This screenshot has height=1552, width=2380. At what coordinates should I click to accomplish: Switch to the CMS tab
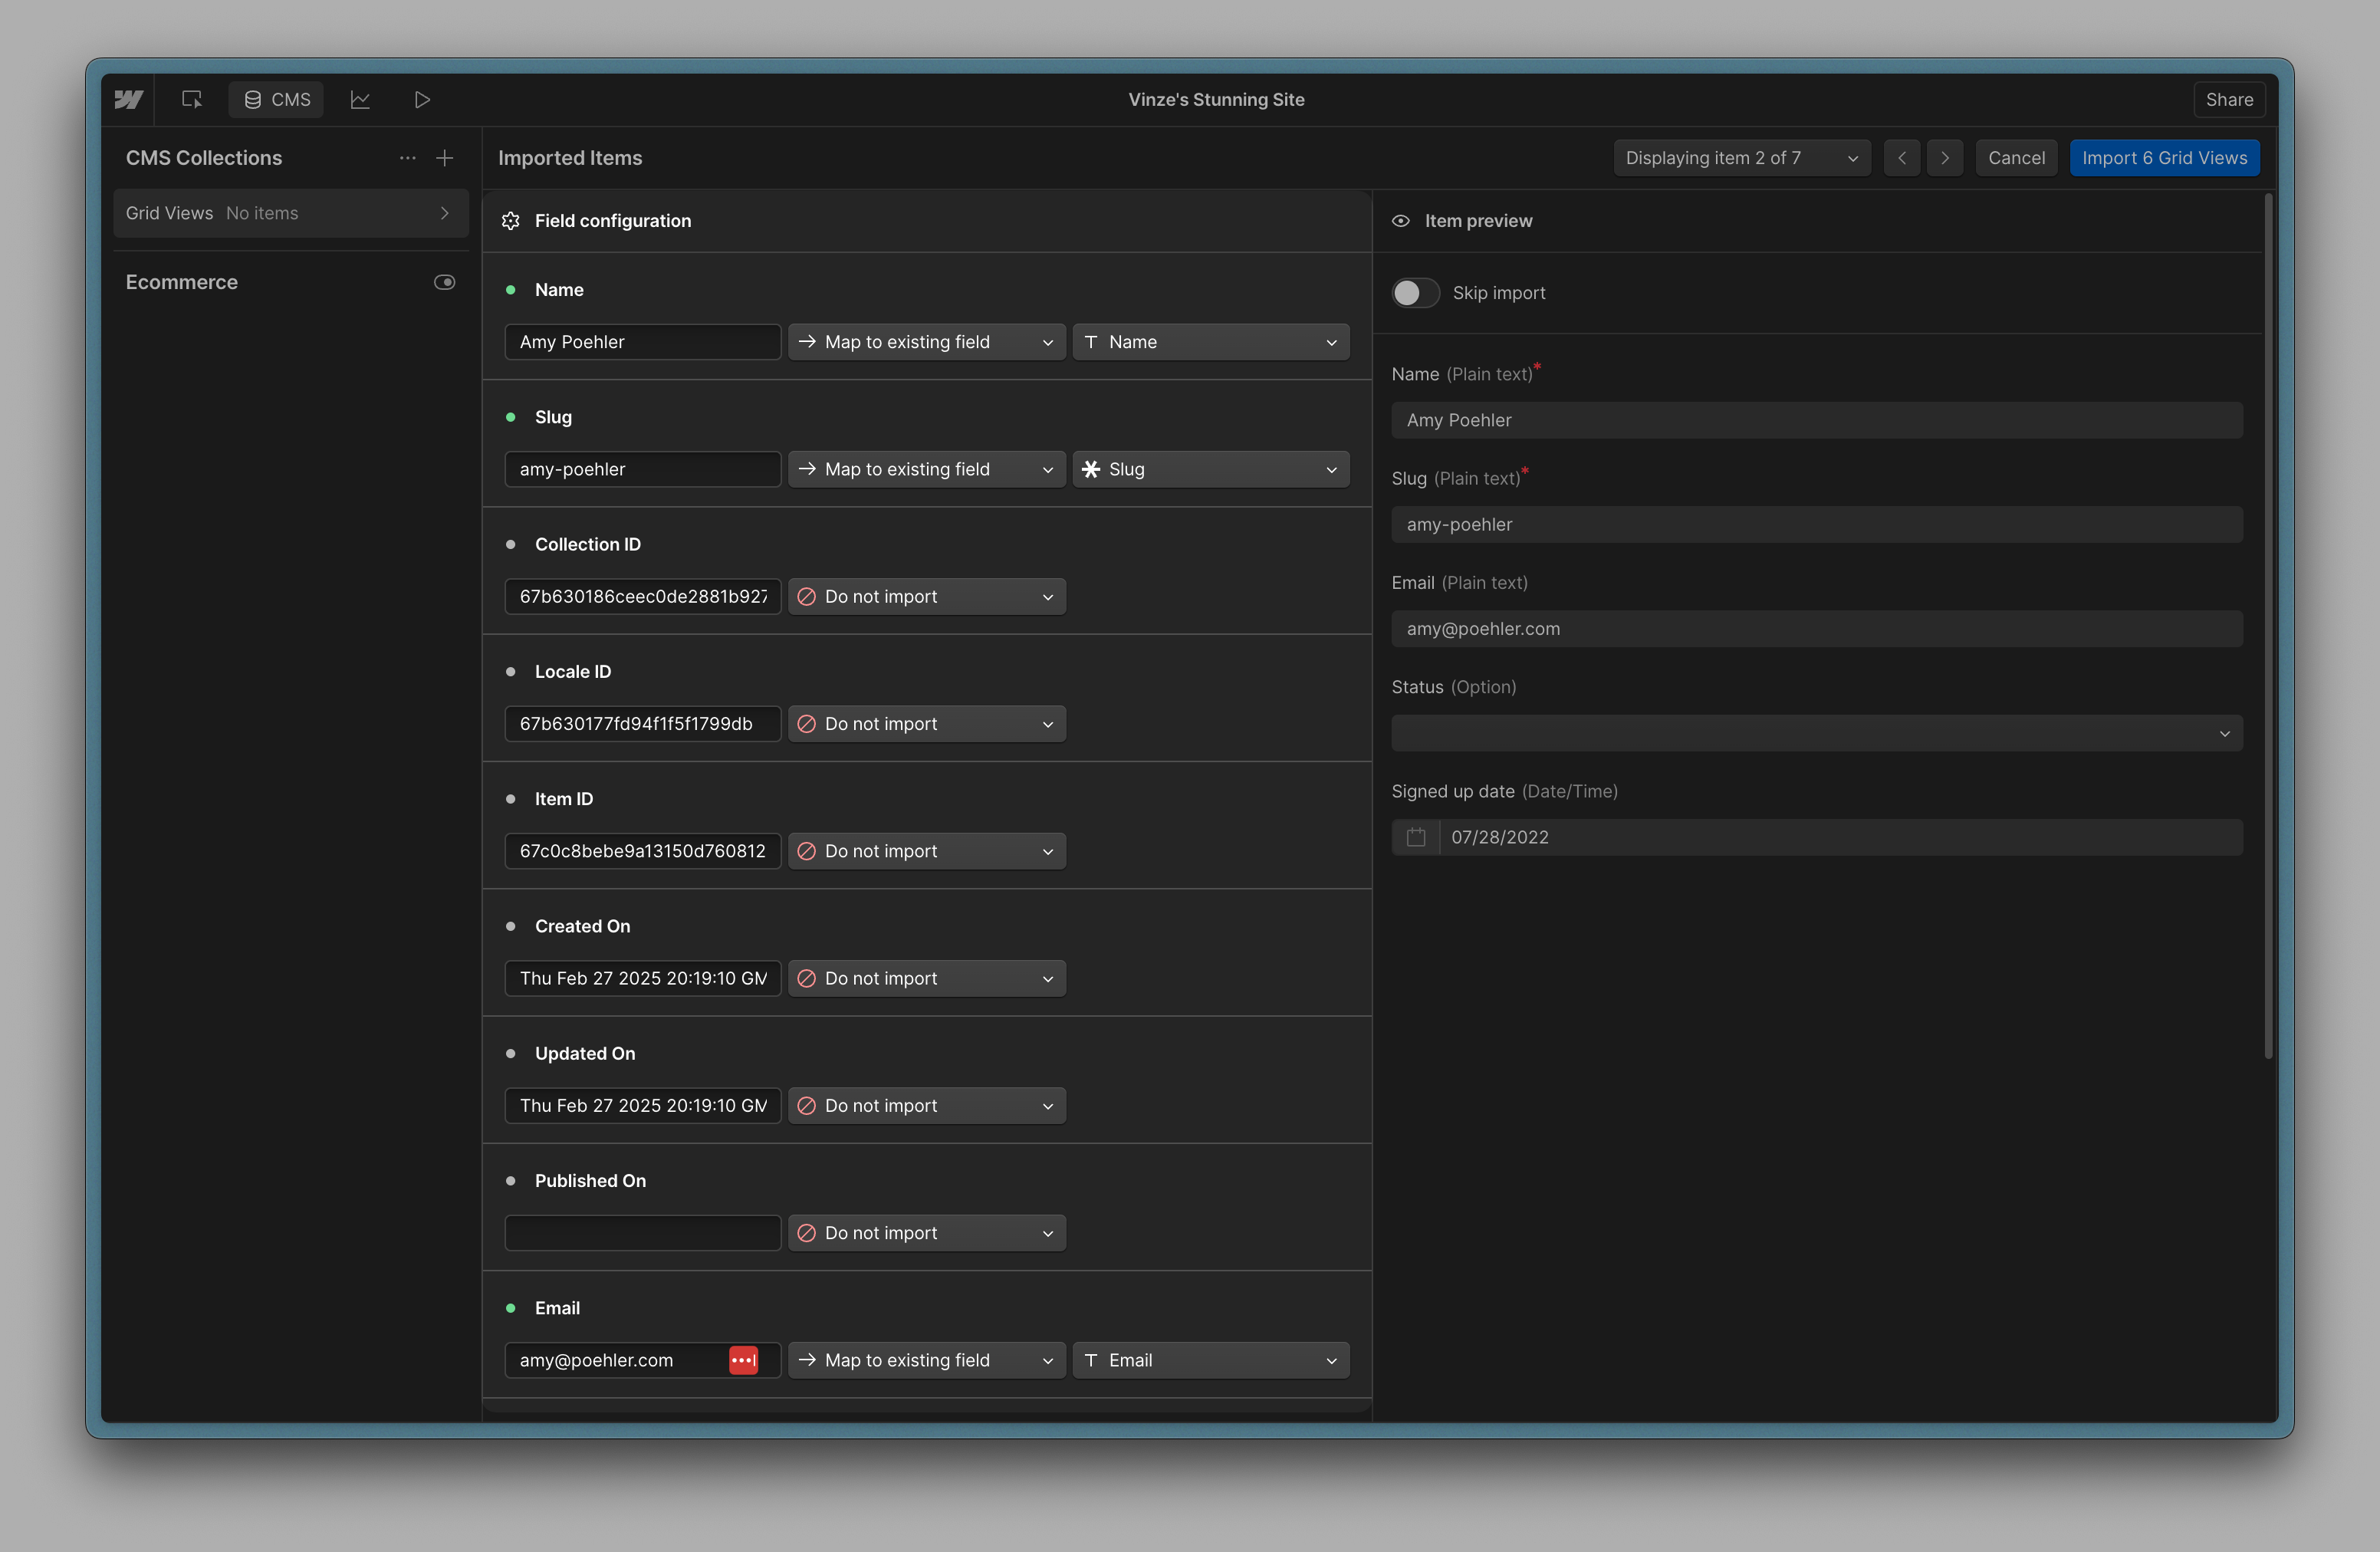(276, 99)
